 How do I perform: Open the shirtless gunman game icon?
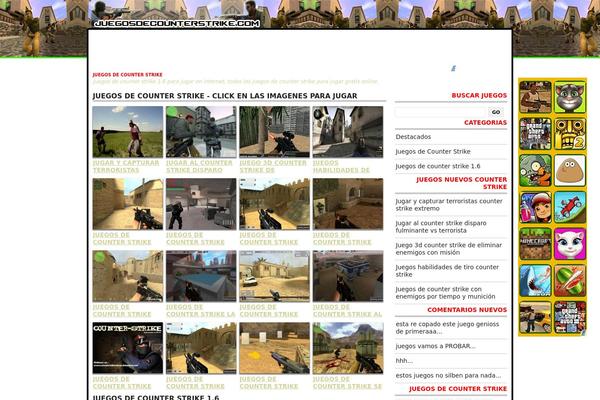pos(535,97)
